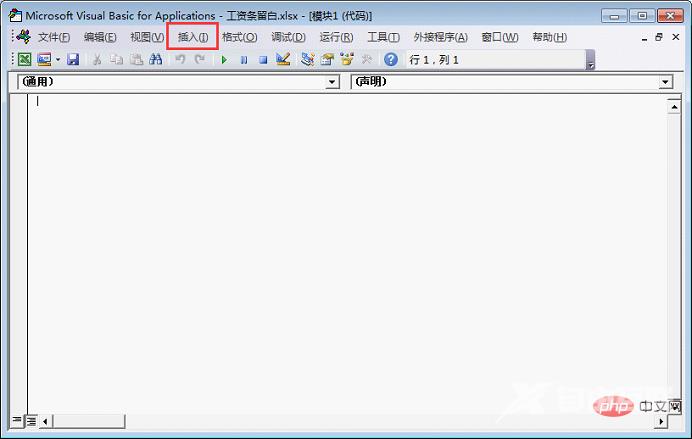Viewport: 692px width, 439px height.
Task: Click the Find binoculars icon
Action: coord(155,60)
